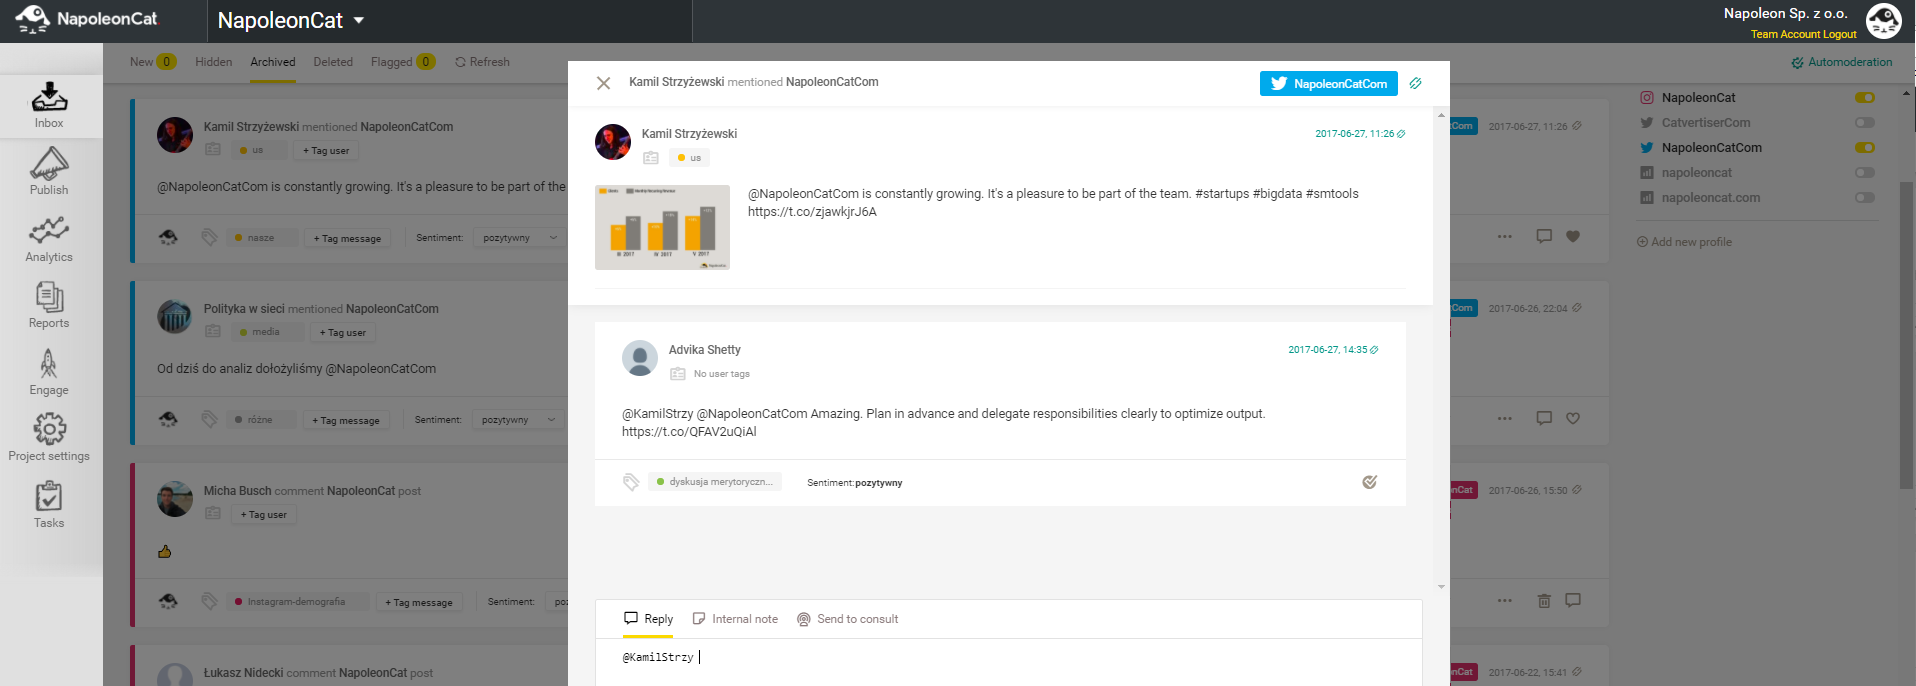Click the 'dyskusja merytoryczn...' message tag
Screen dimensions: 1916x686
(715, 482)
